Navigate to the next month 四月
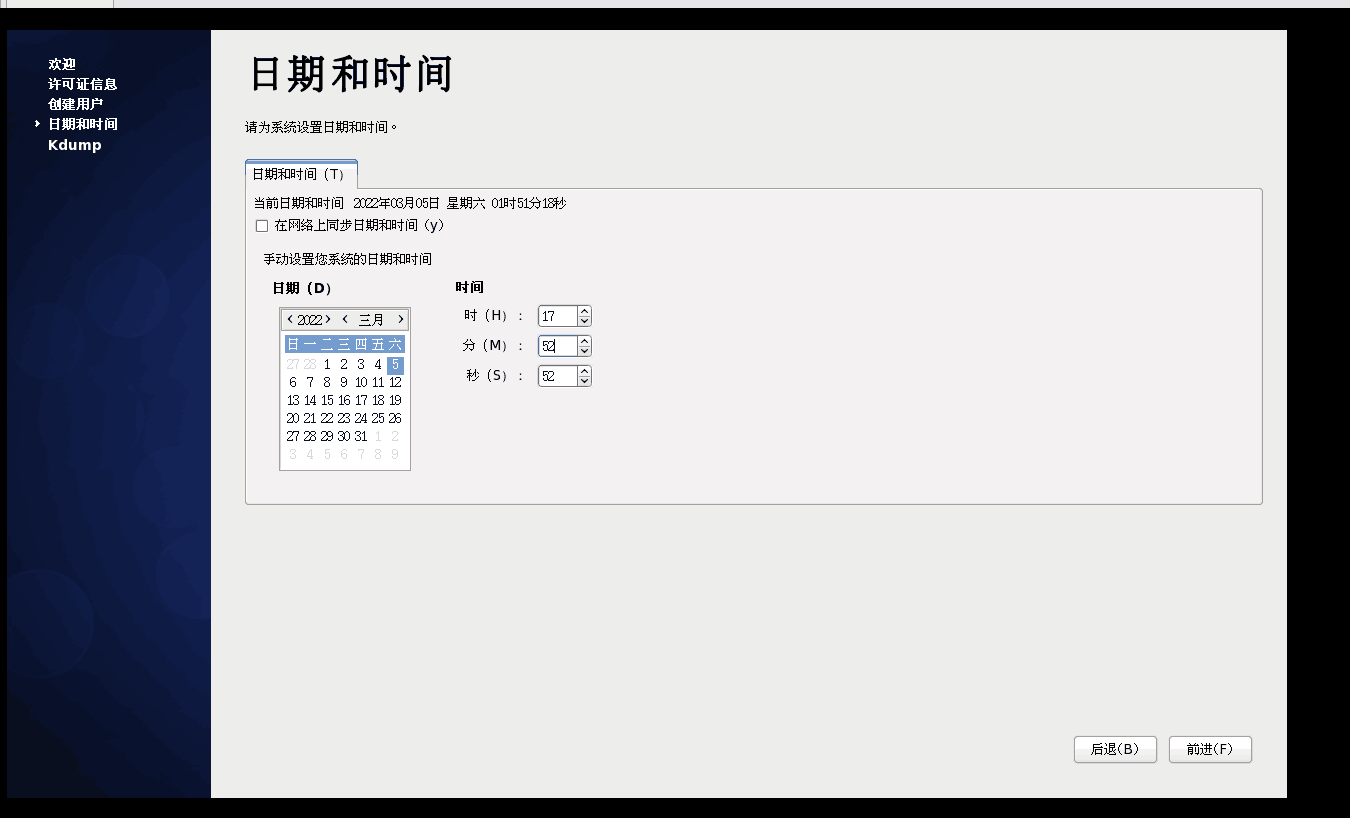Viewport: 1350px width, 818px height. click(401, 319)
